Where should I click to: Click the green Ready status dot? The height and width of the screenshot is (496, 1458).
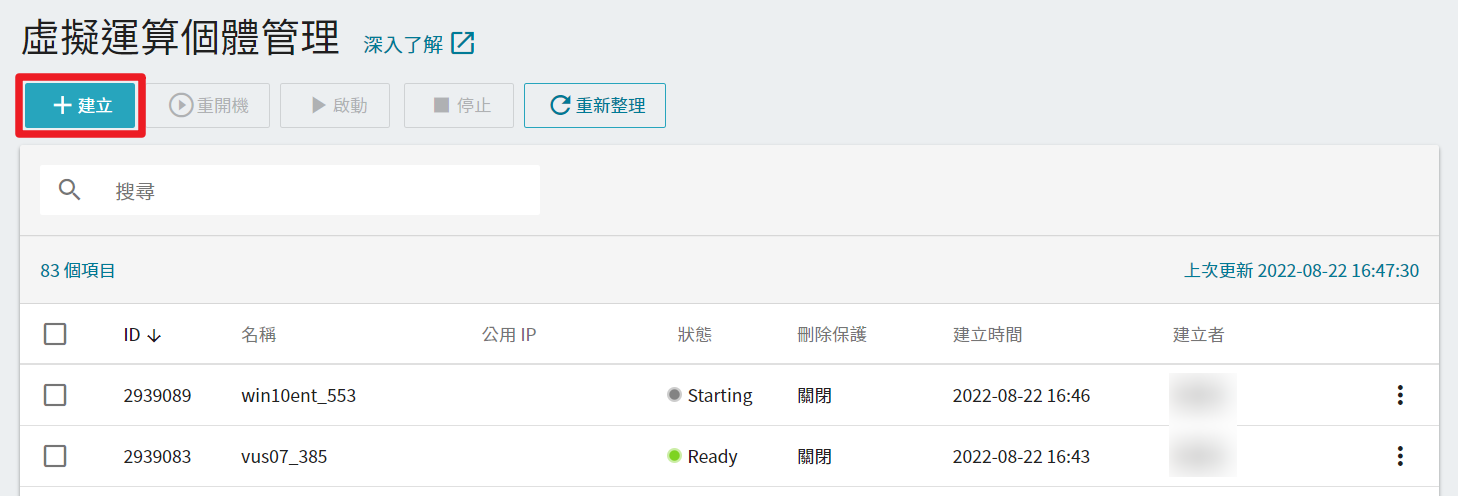pyautogui.click(x=674, y=456)
